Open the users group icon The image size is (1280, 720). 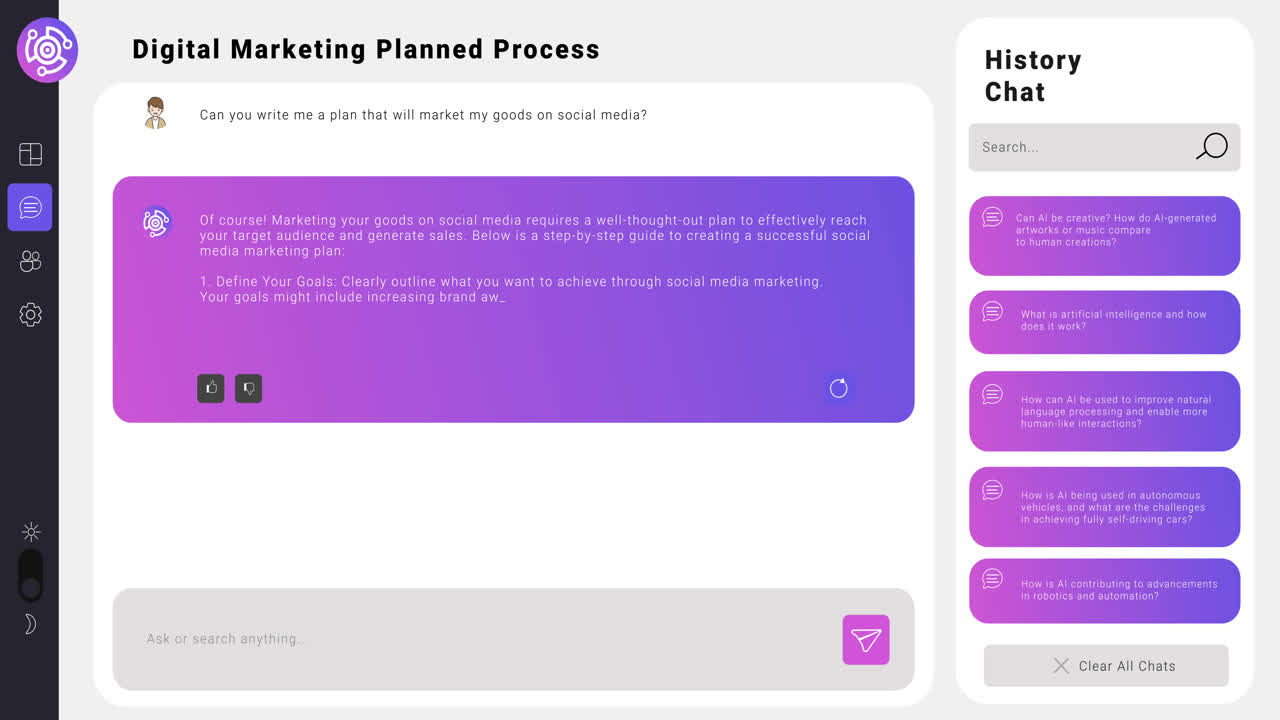tap(30, 261)
